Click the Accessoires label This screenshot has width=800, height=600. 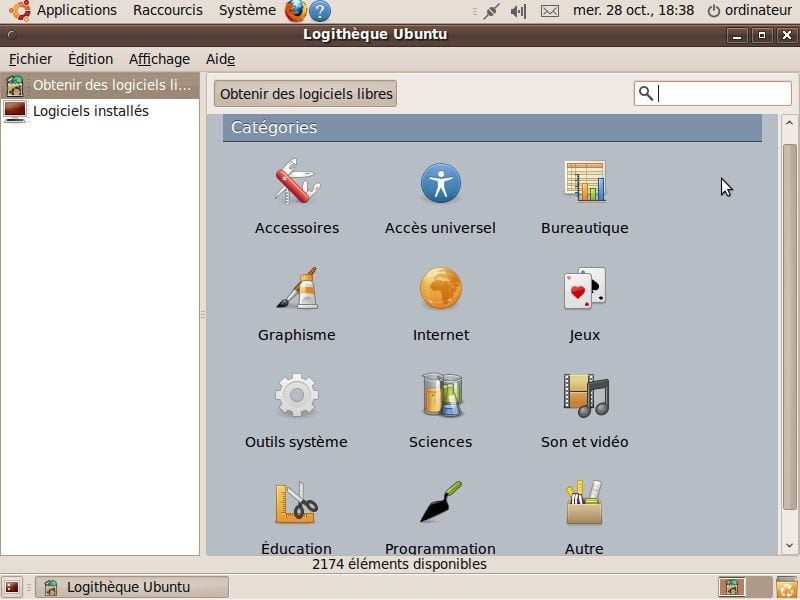coord(297,228)
